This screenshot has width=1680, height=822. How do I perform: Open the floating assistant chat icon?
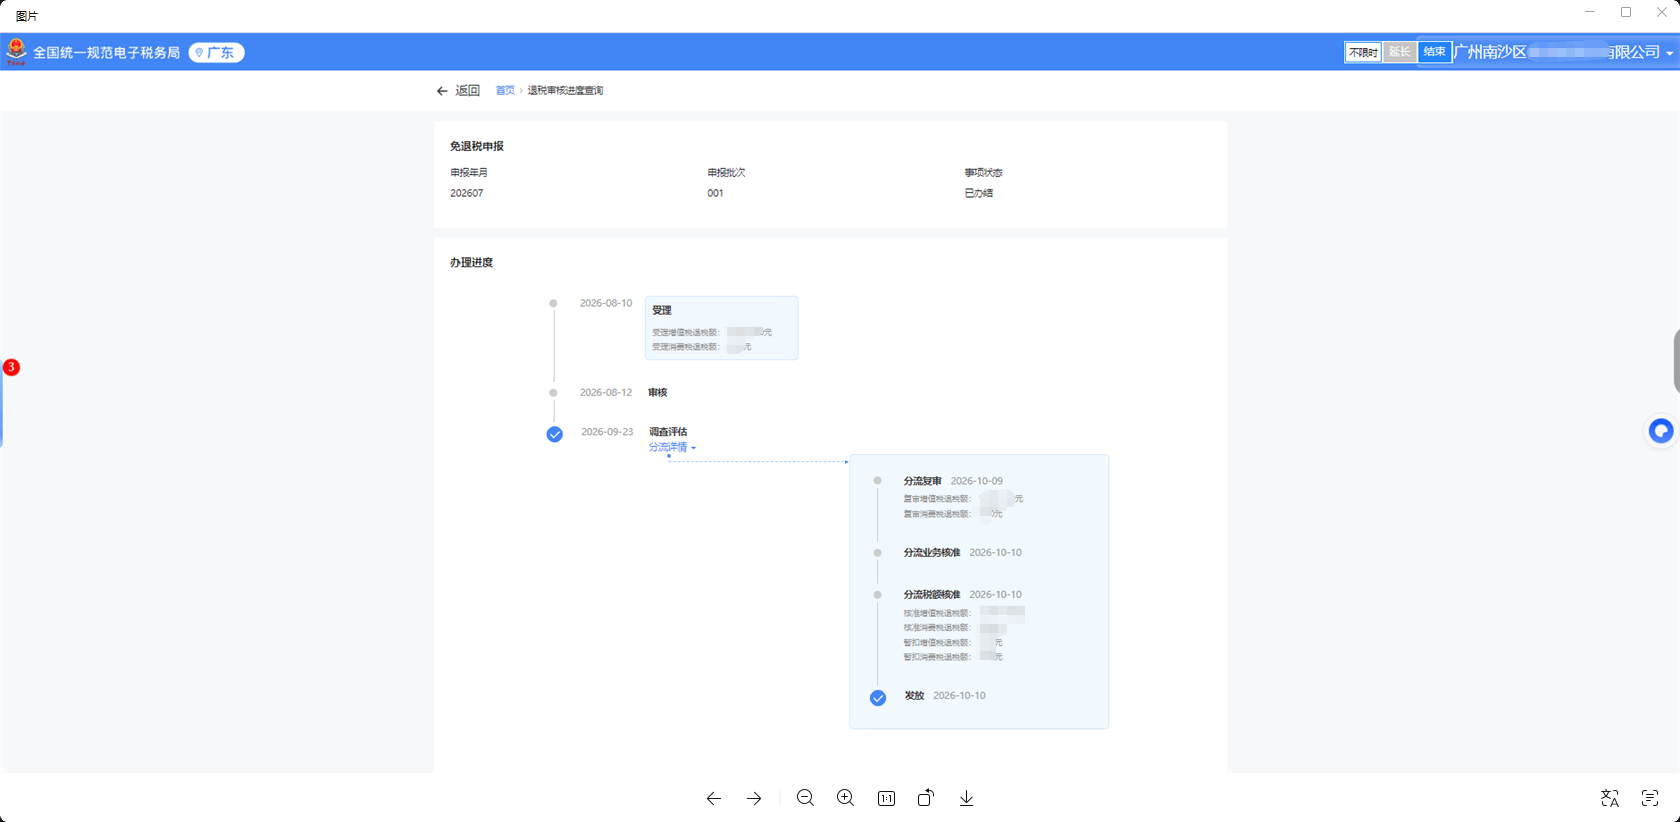pos(1661,431)
